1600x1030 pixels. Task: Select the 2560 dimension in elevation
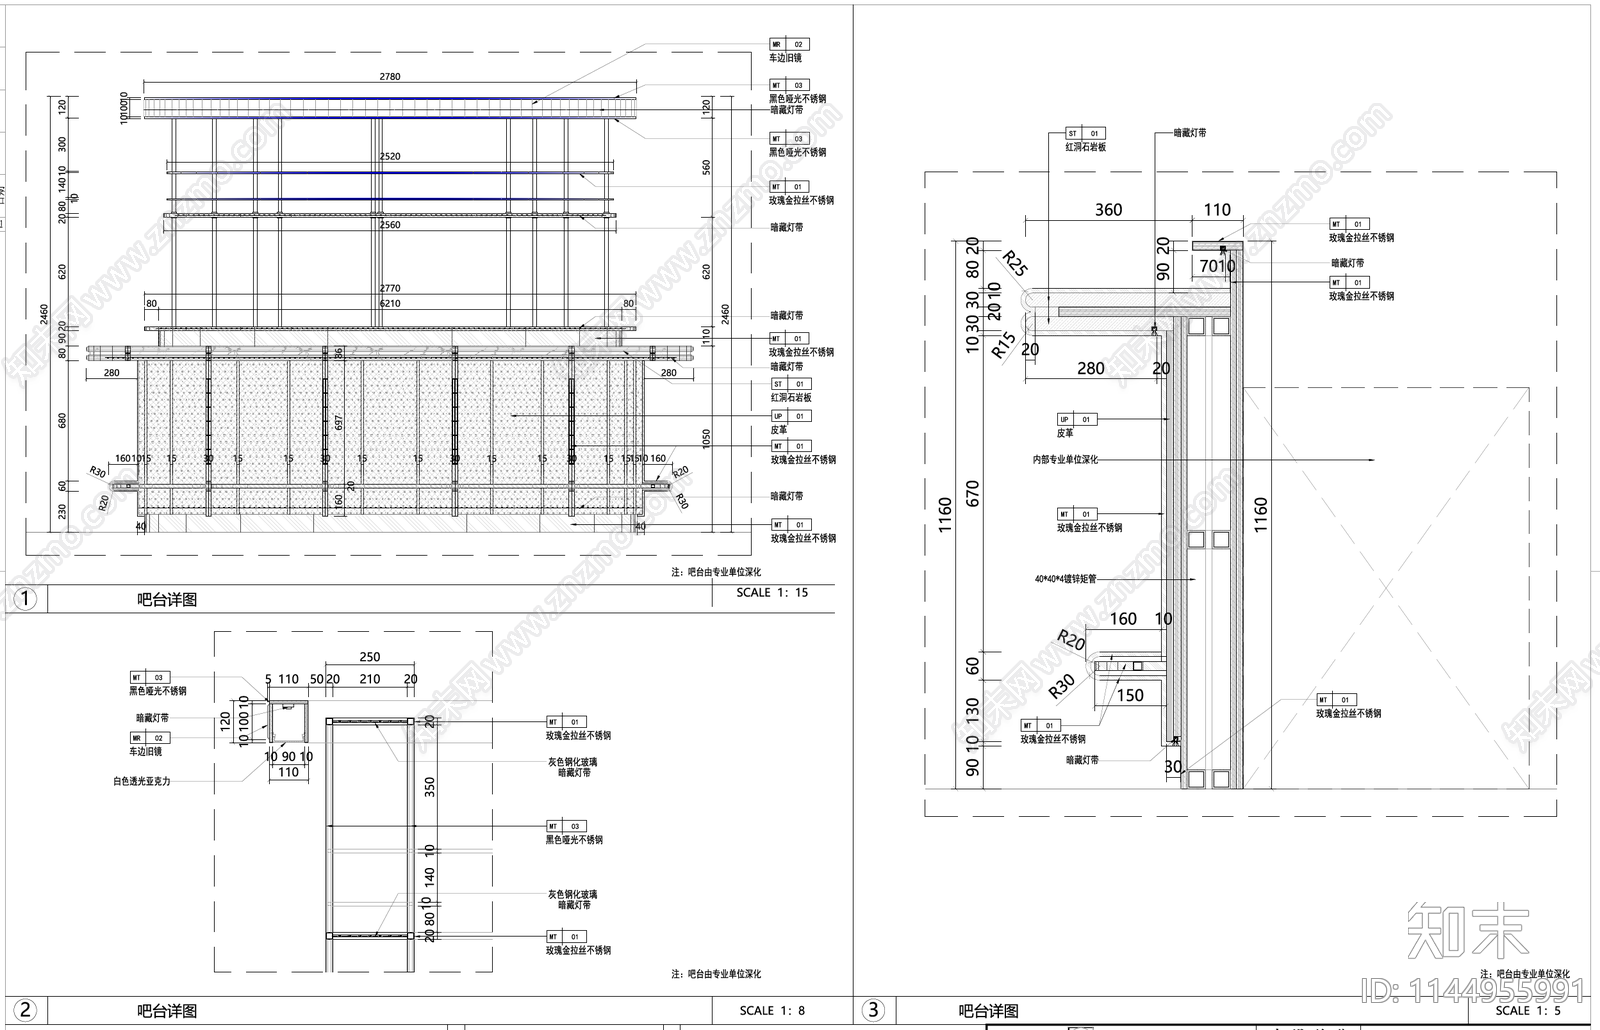click(390, 225)
